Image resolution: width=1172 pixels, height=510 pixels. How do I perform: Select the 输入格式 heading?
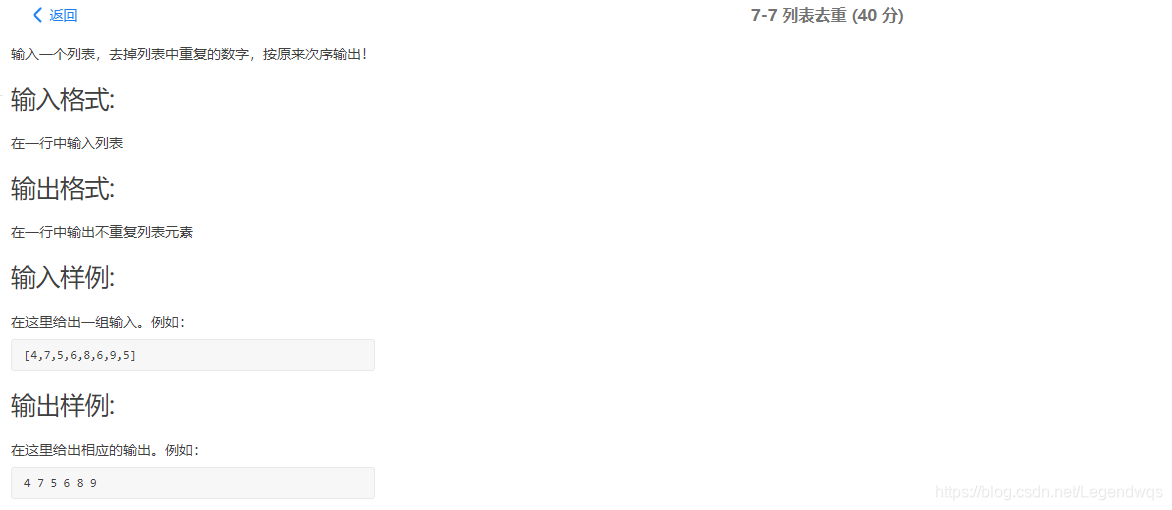(63, 99)
